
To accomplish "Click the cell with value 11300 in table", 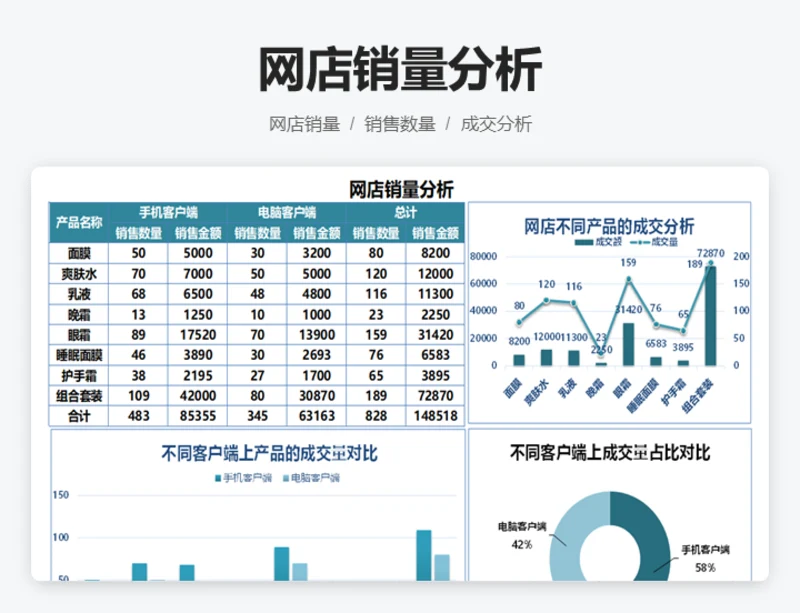I will [435, 294].
